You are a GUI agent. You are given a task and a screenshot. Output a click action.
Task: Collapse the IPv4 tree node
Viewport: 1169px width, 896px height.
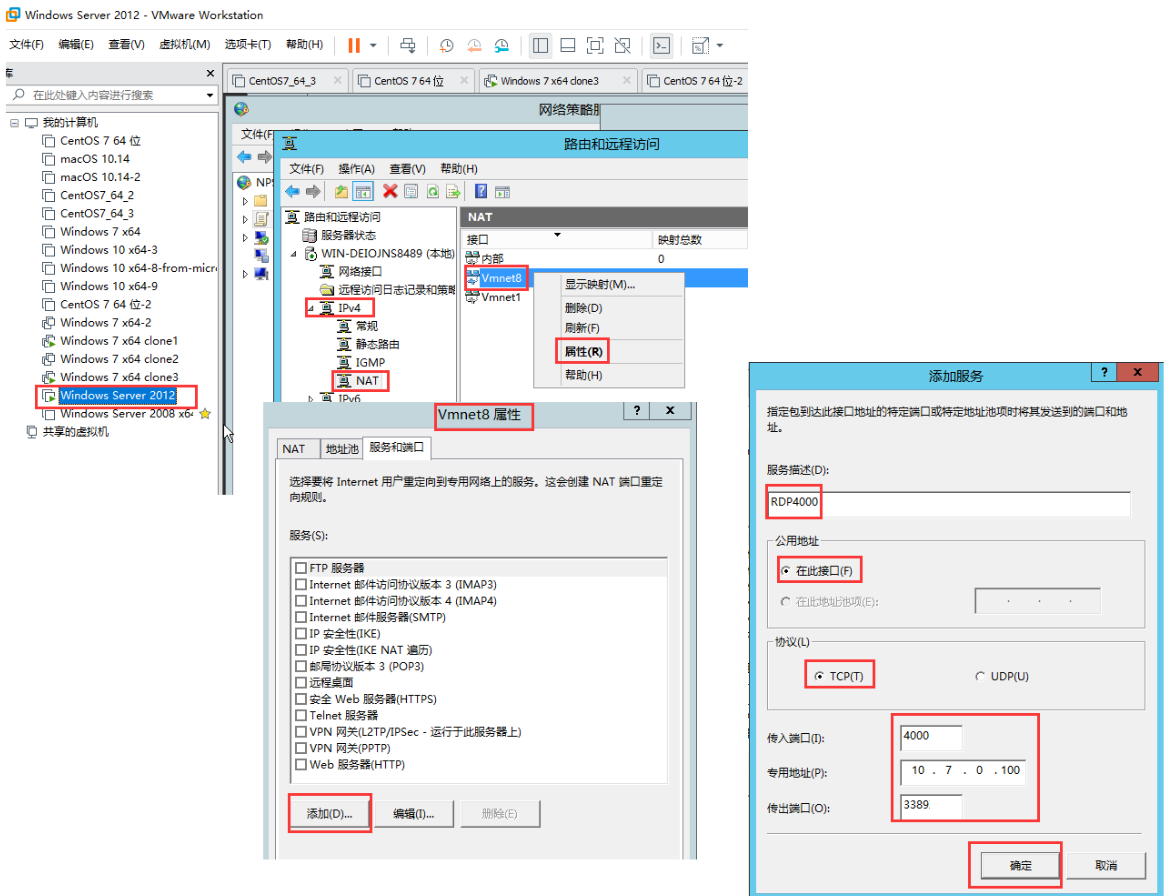click(311, 308)
